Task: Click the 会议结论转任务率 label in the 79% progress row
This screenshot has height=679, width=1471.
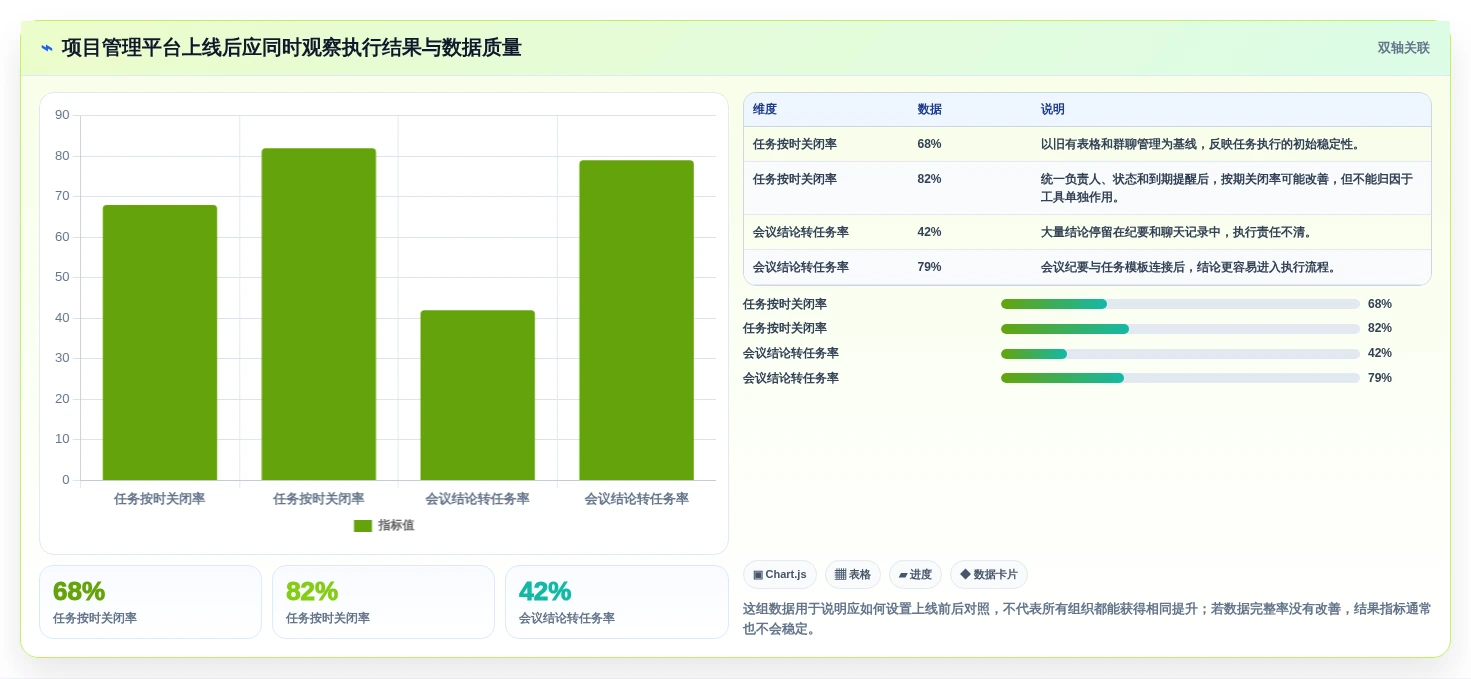Action: [x=791, y=378]
